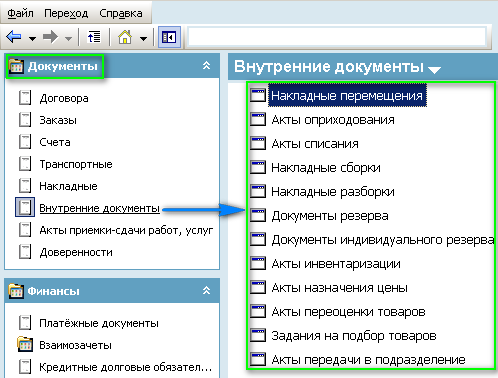Open the Взаимозачеты folder link
This screenshot has width=498, height=378.
point(75,345)
